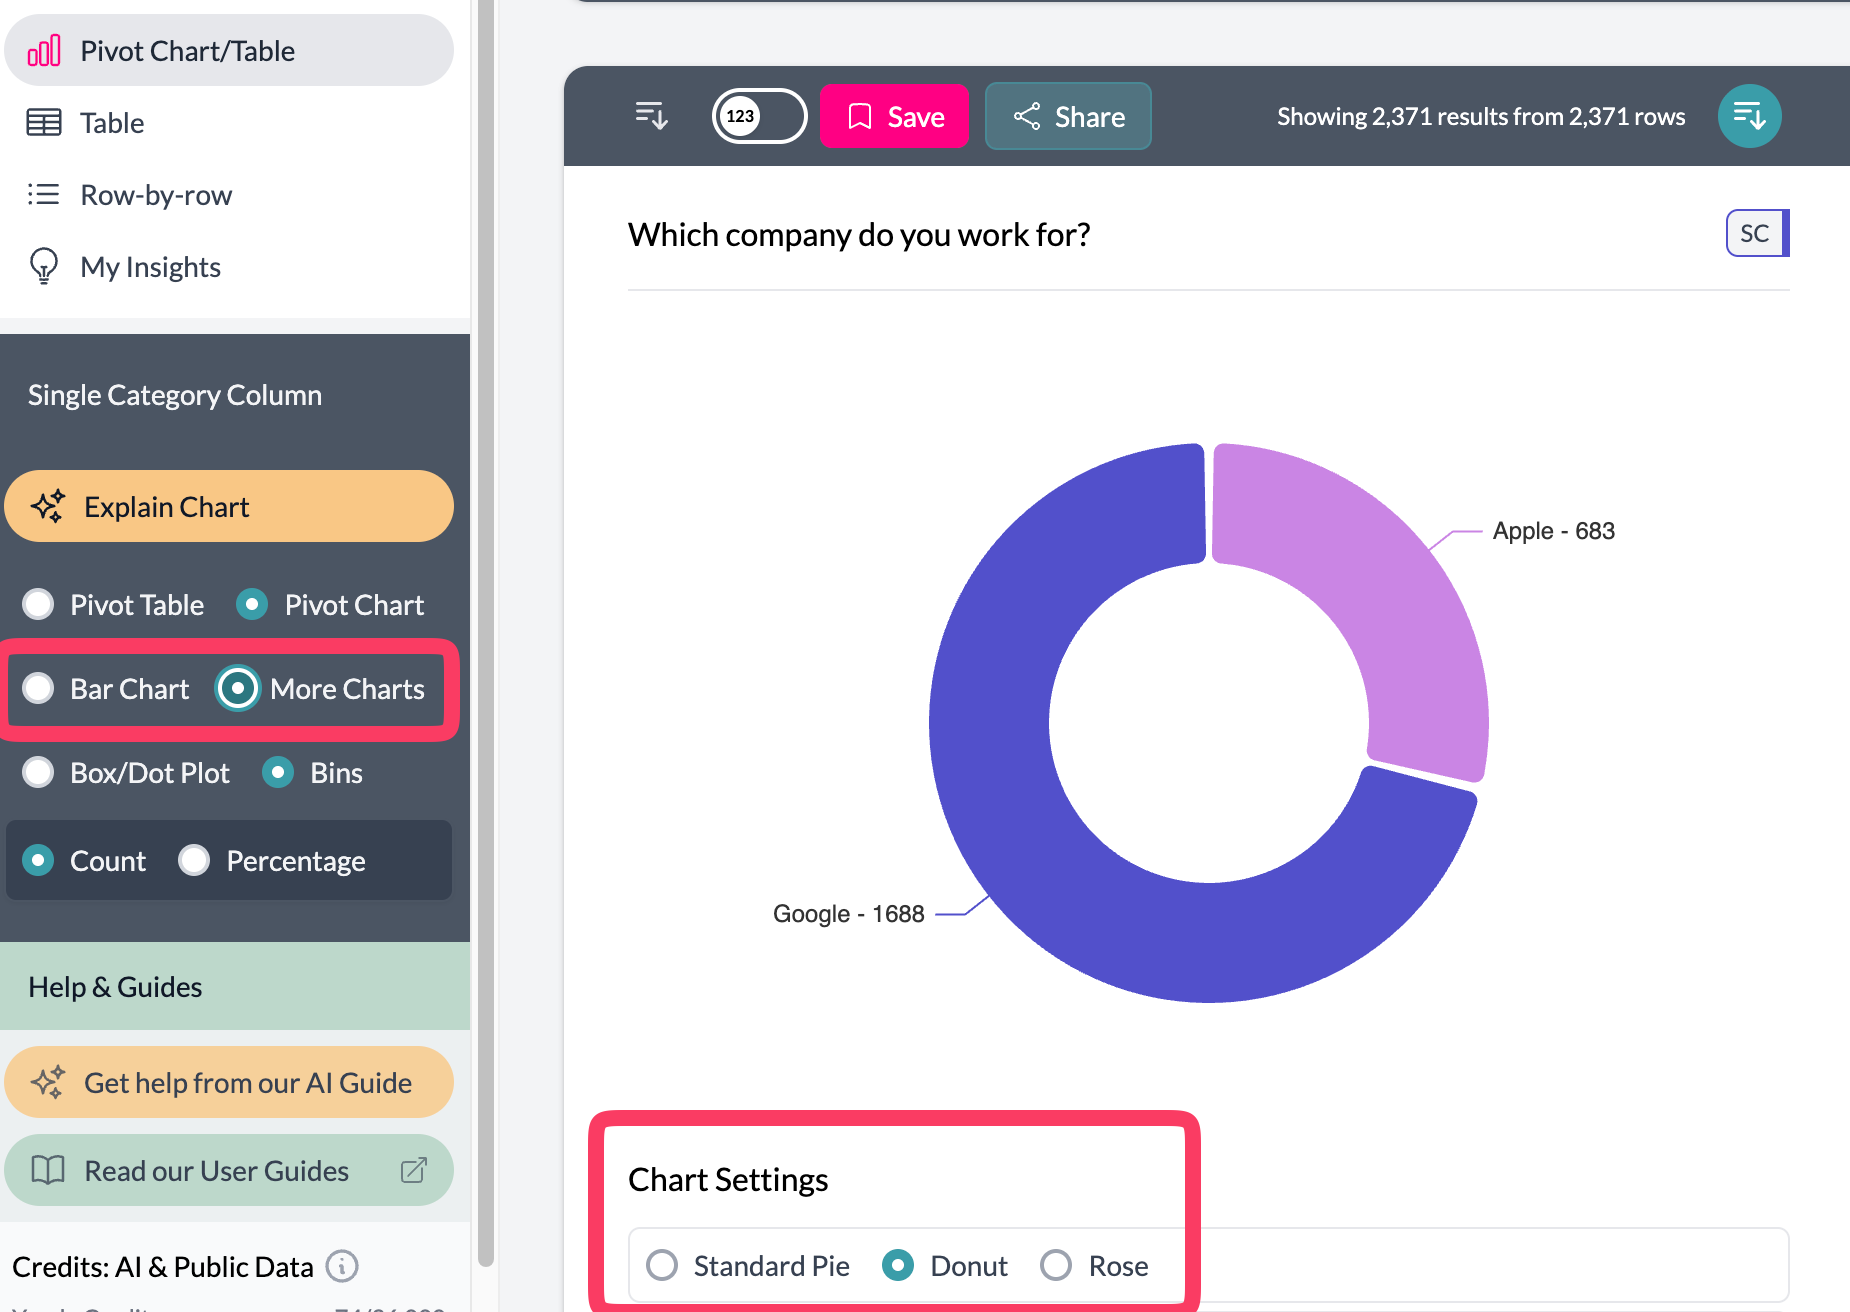Switch to Percentage display

click(x=194, y=860)
